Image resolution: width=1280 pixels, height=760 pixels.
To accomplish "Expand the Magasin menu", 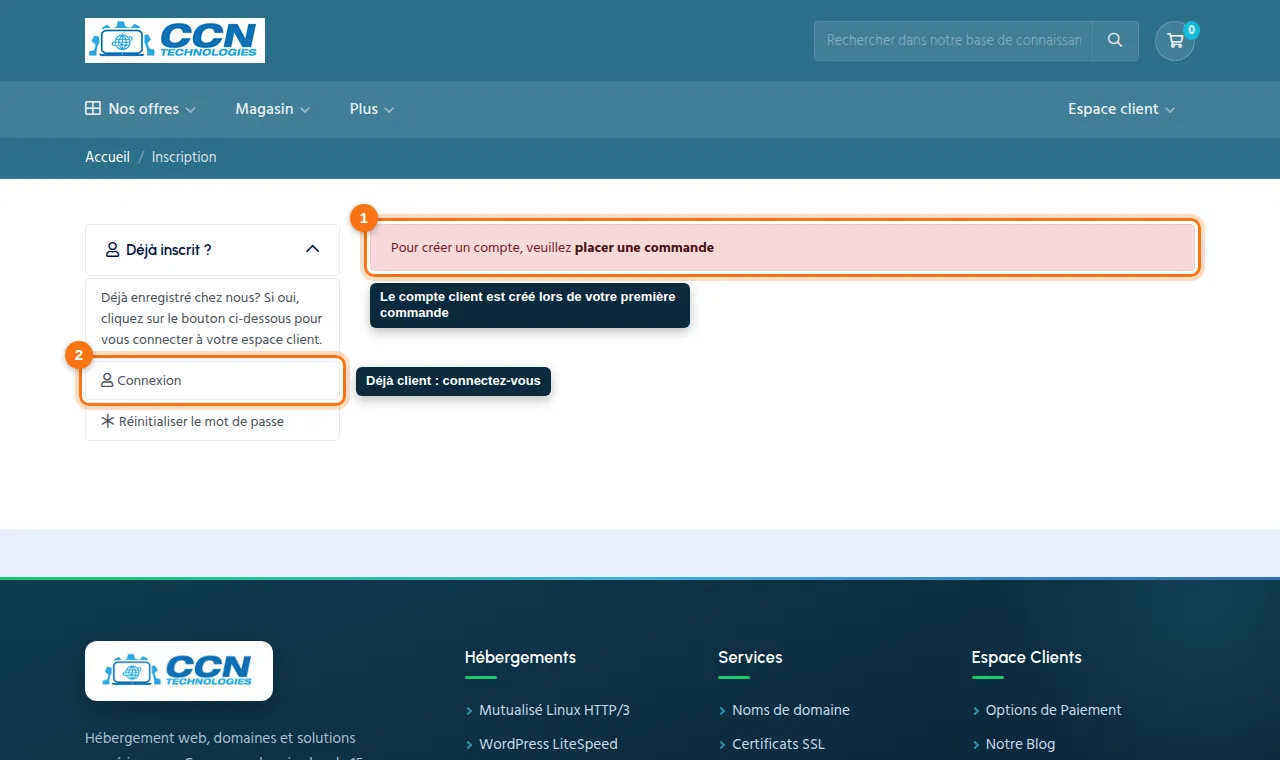I will pyautogui.click(x=273, y=109).
